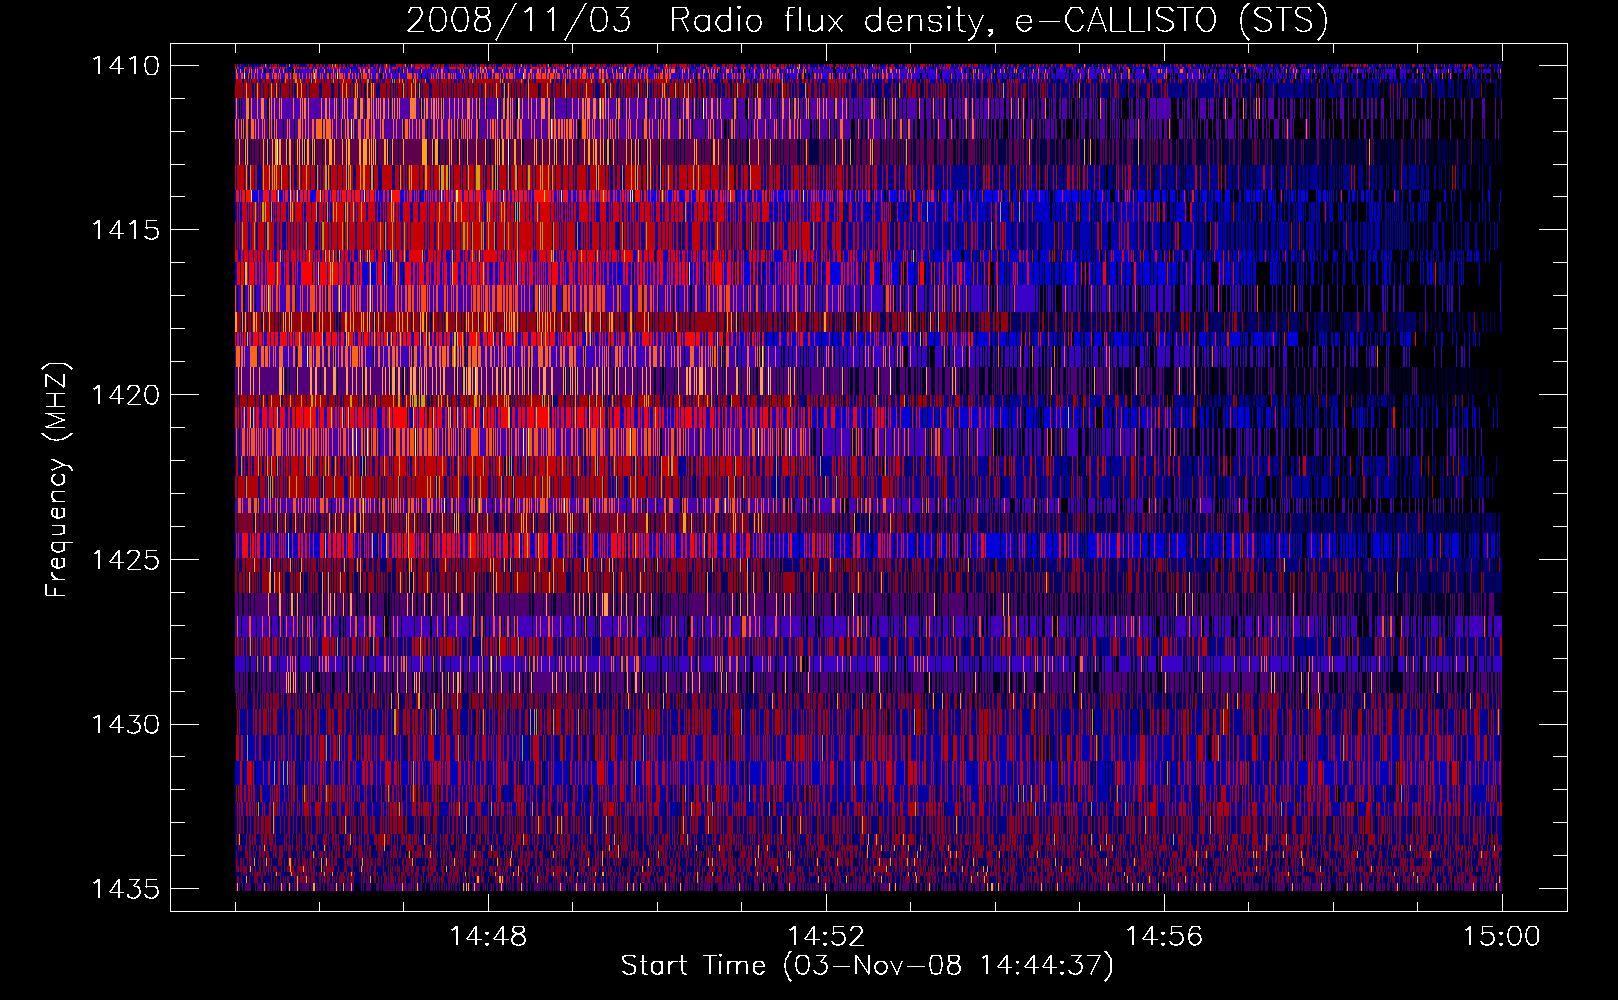The image size is (1618, 1000).
Task: Click the 1435 frequency tick label
Action: (125, 889)
